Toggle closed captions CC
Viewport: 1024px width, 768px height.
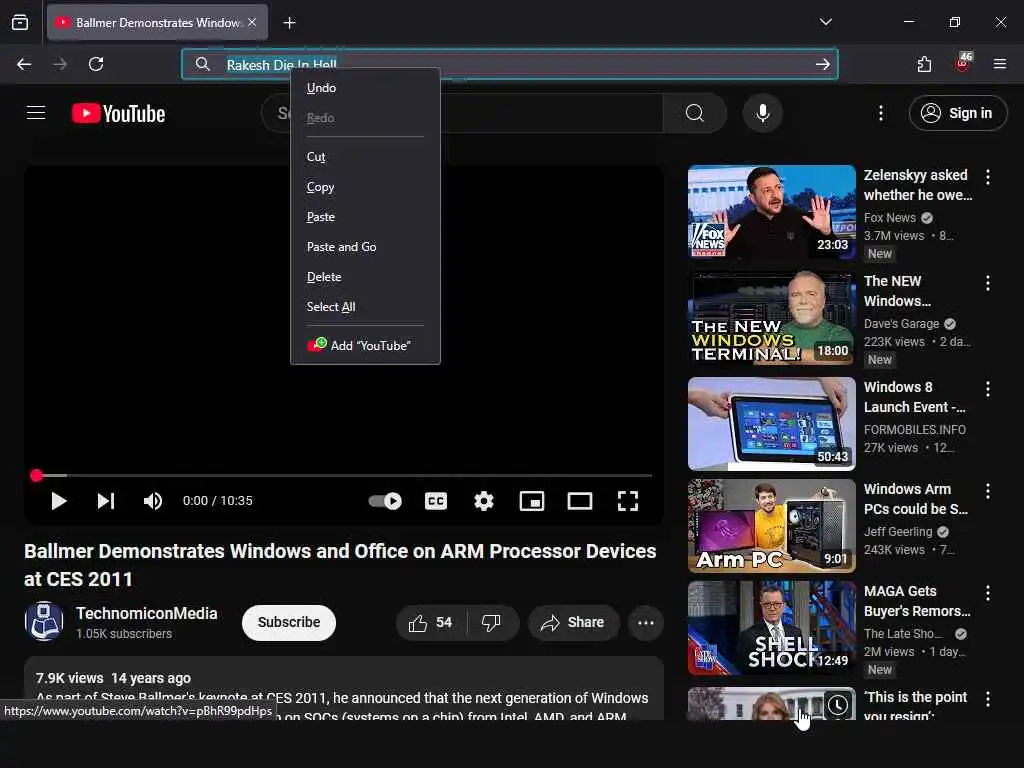(x=436, y=501)
